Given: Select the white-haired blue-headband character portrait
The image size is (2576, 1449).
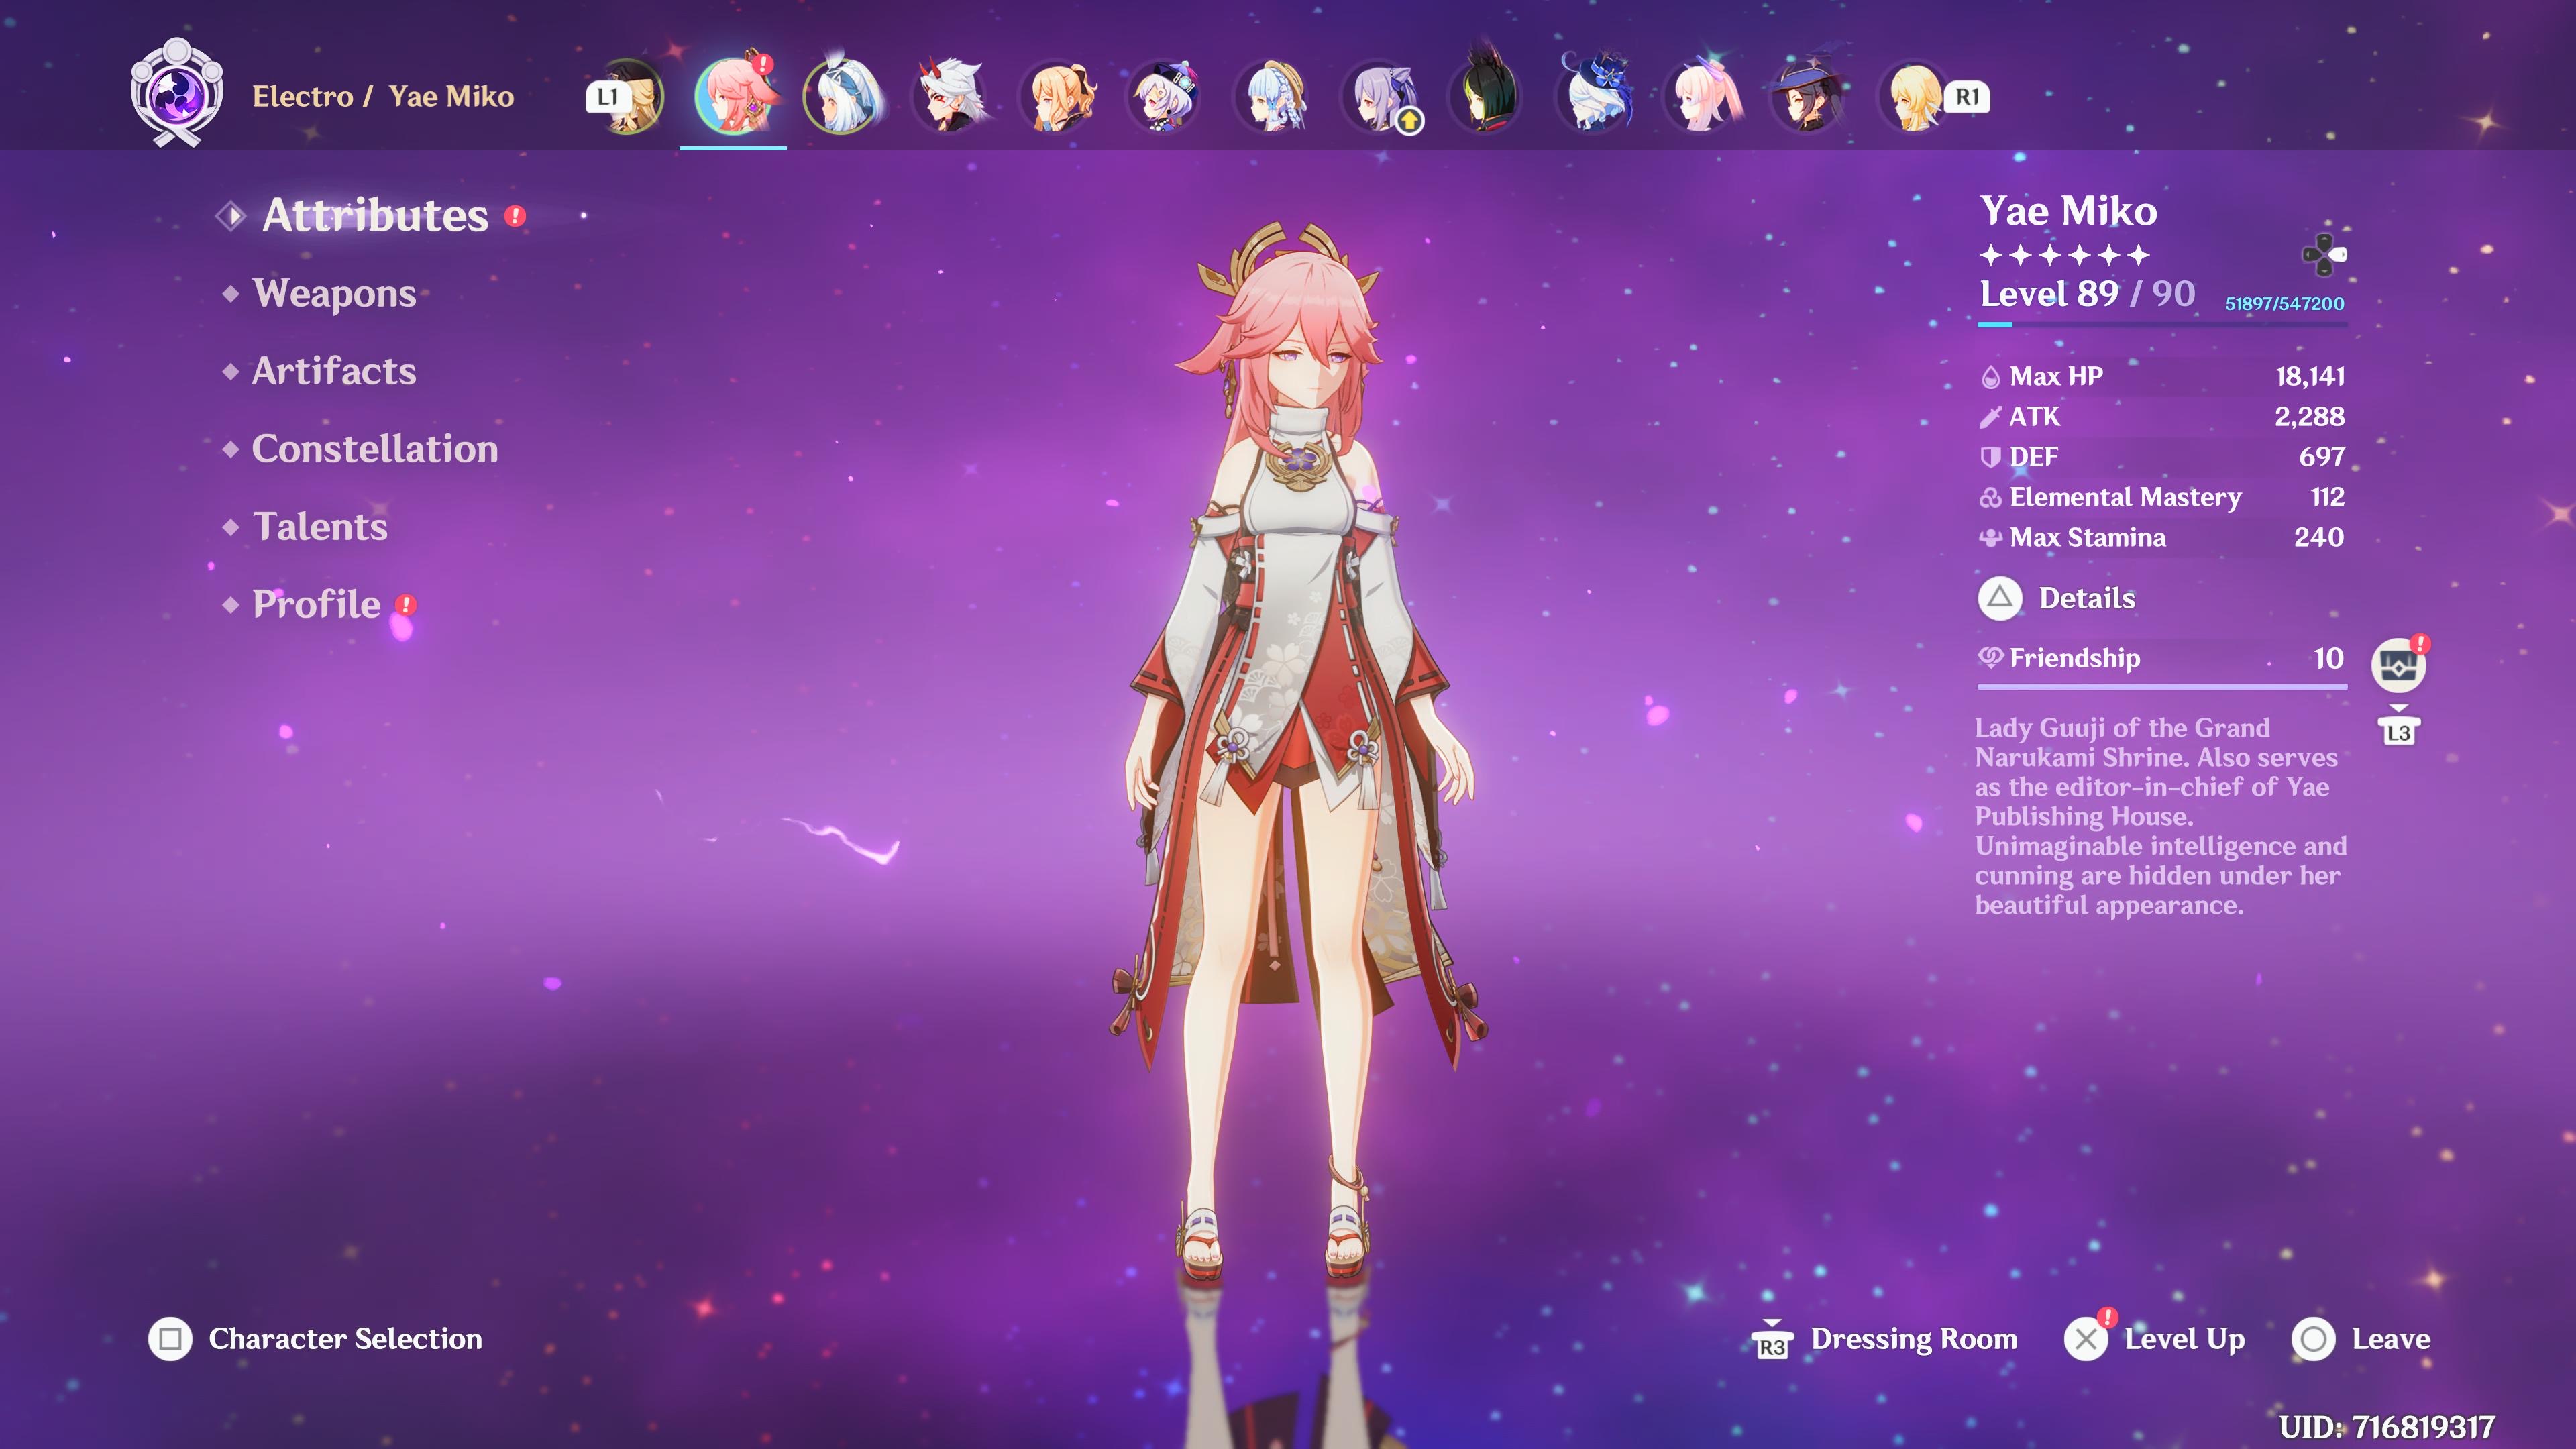Looking at the screenshot, I should pos(843,96).
